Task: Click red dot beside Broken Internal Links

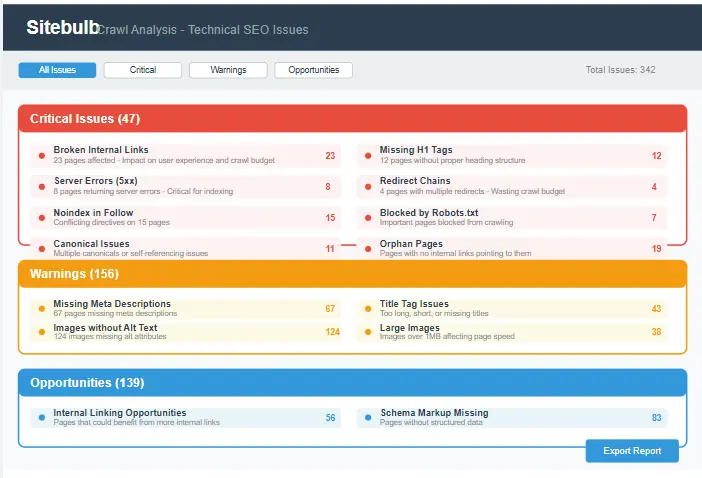Action: (x=41, y=156)
